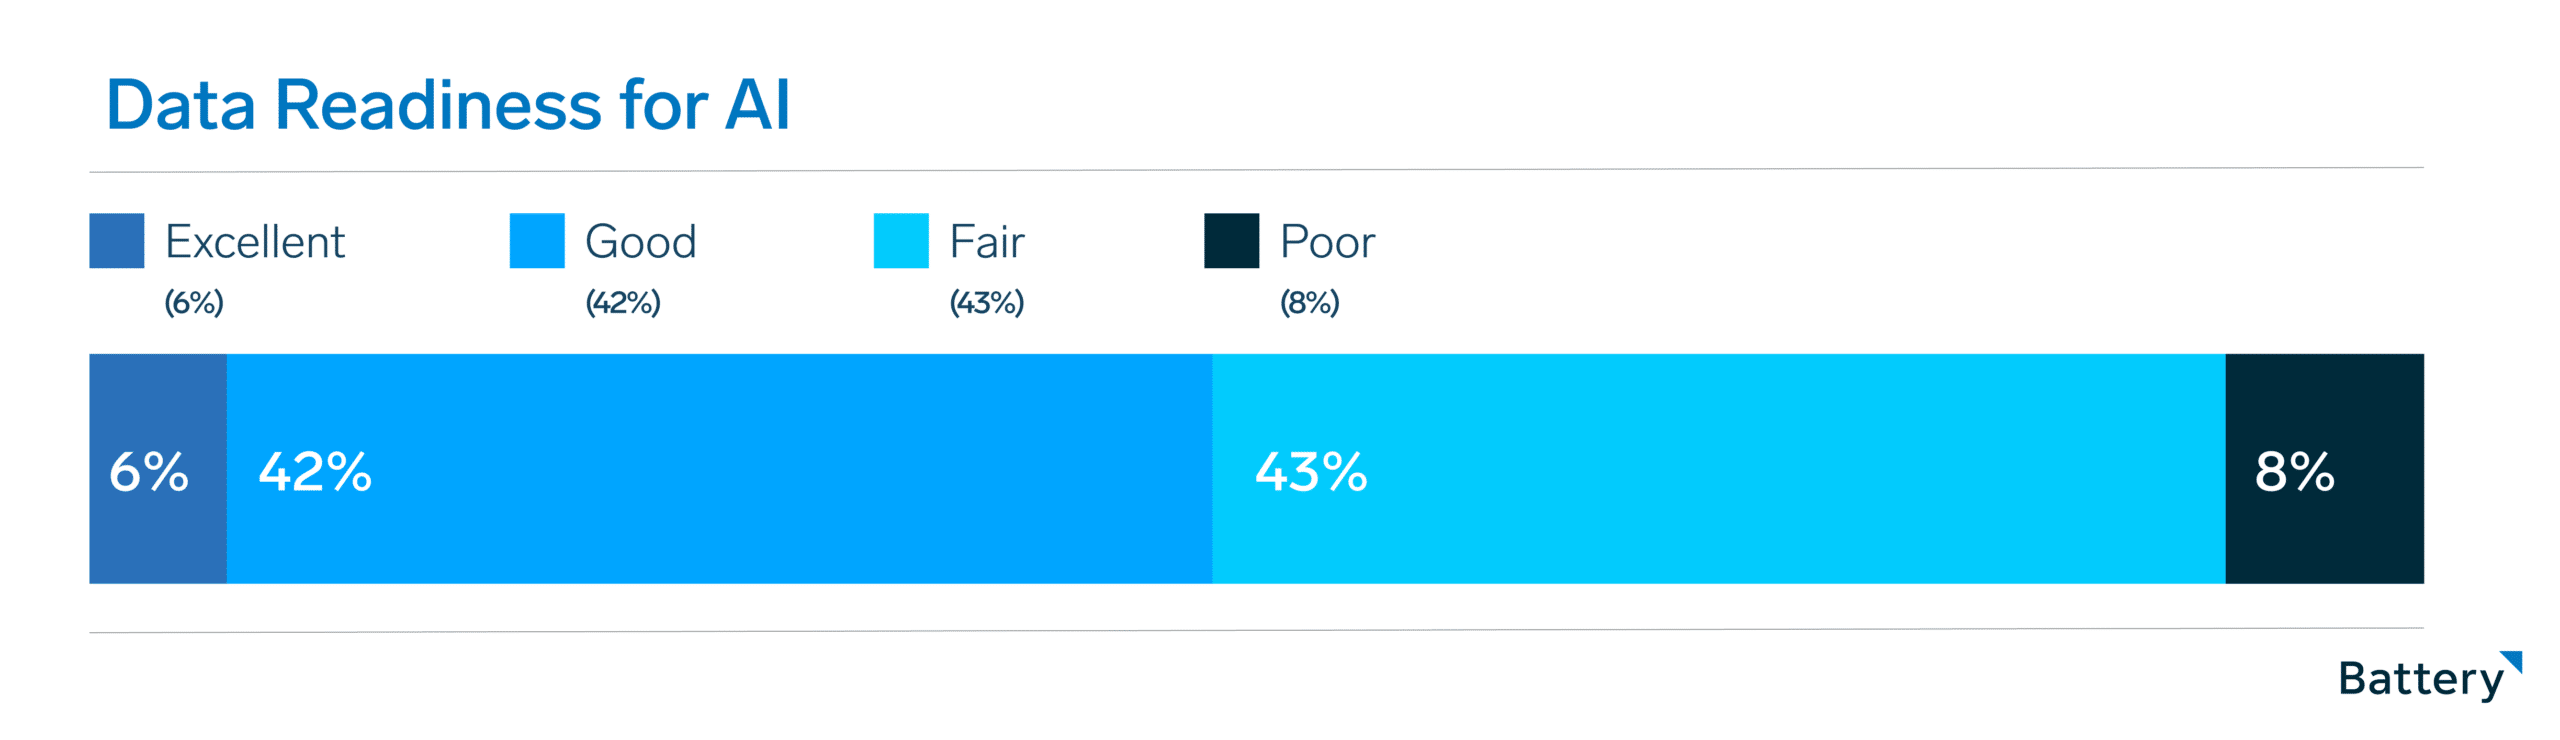
Task: Click the "Excellent" legend label
Action: coord(255,242)
